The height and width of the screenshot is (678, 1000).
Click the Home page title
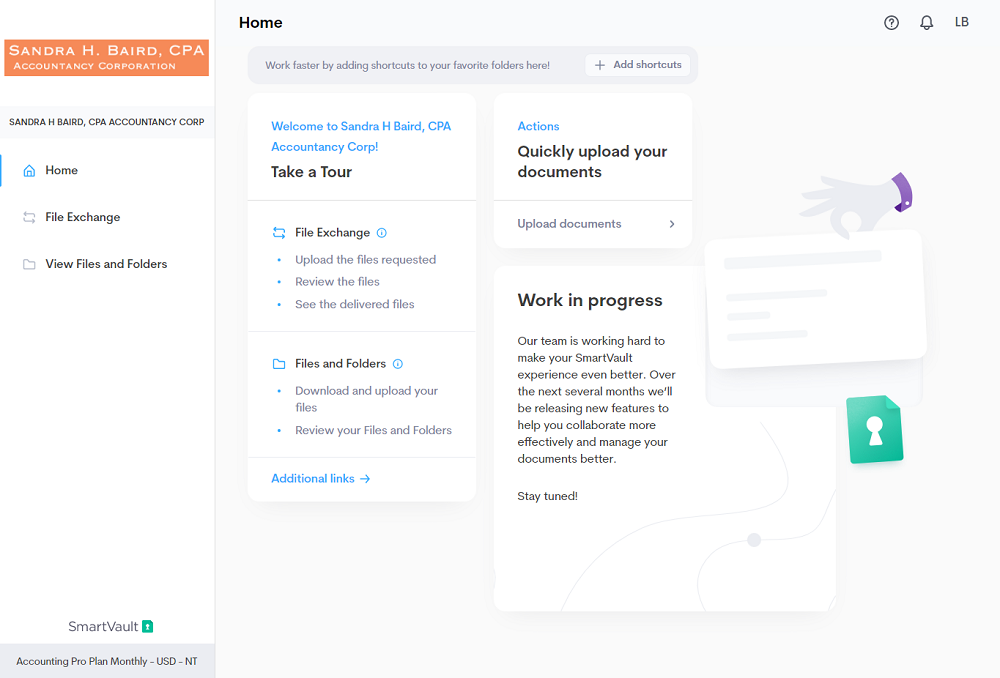260,23
